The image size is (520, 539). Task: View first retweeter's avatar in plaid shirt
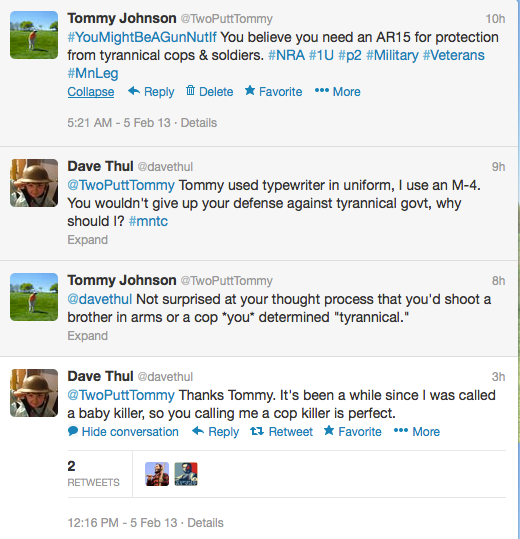(157, 474)
